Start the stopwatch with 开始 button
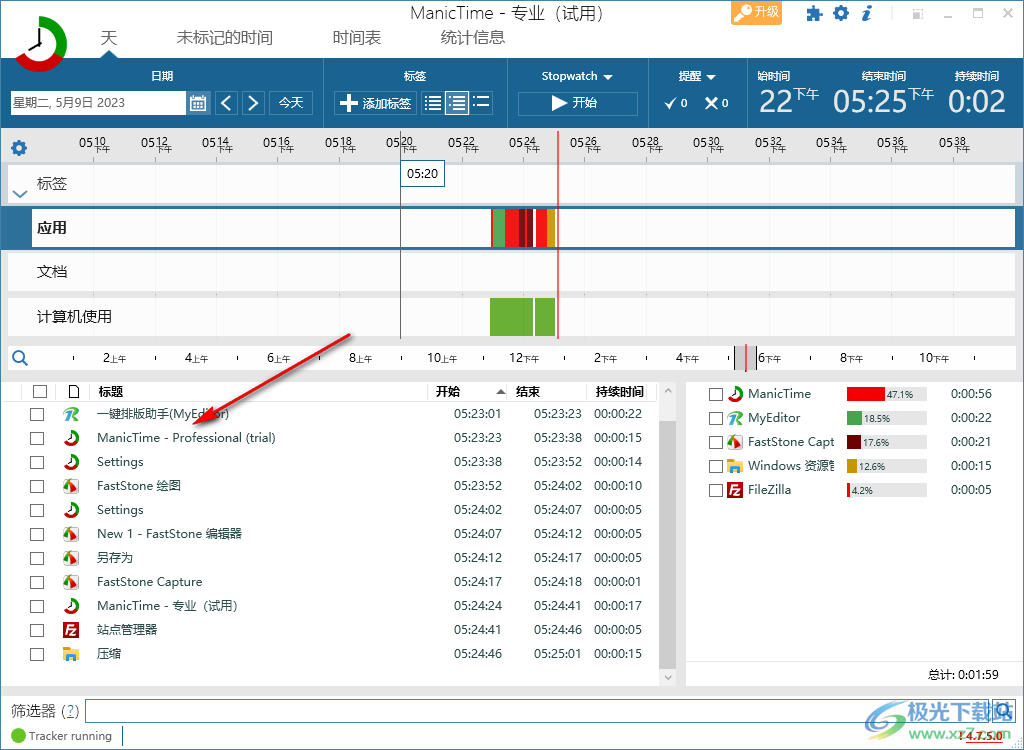Image resolution: width=1024 pixels, height=750 pixels. (x=577, y=103)
